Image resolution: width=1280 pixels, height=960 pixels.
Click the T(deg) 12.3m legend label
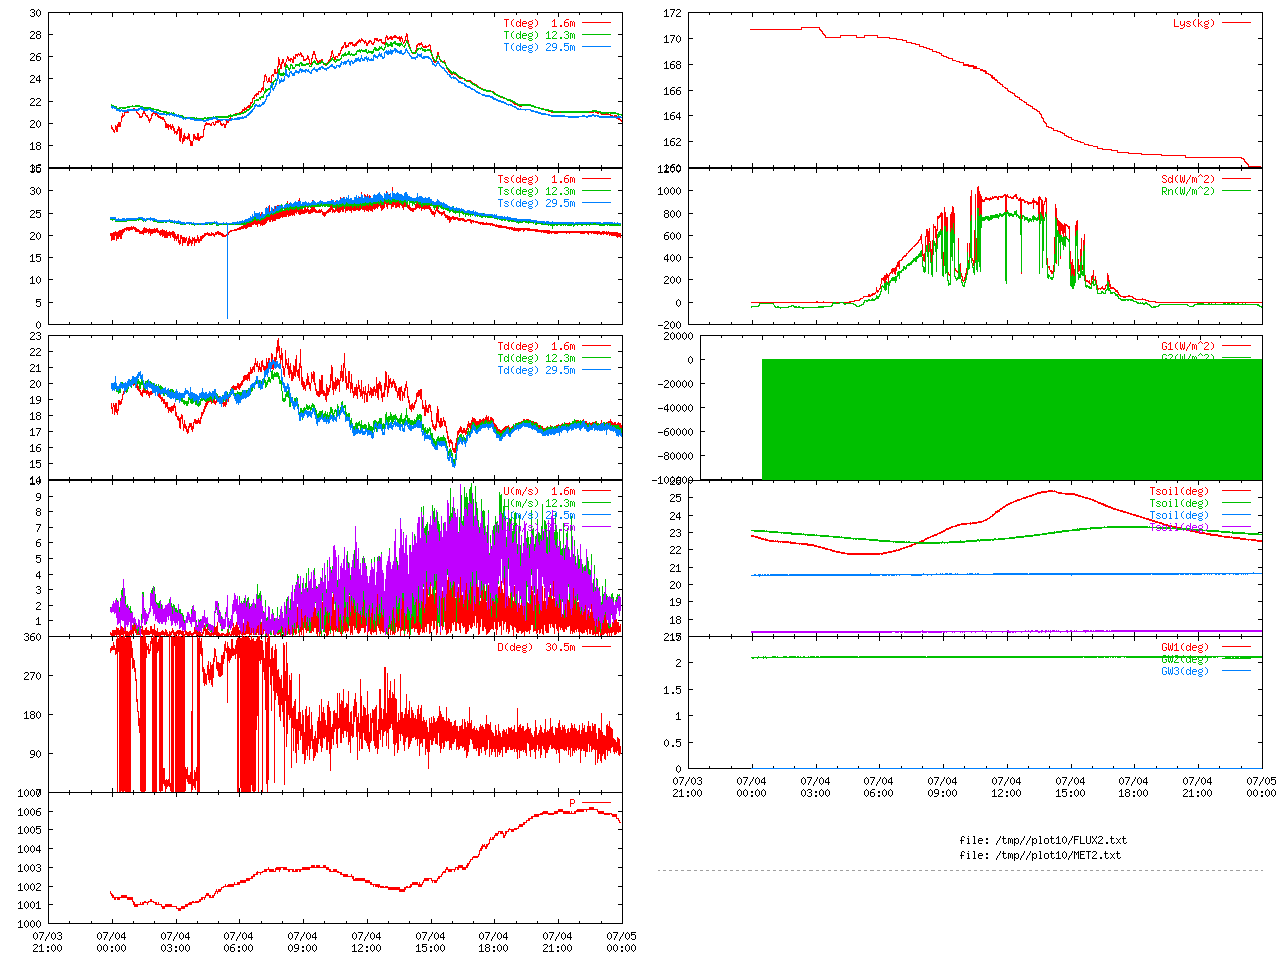540,35
